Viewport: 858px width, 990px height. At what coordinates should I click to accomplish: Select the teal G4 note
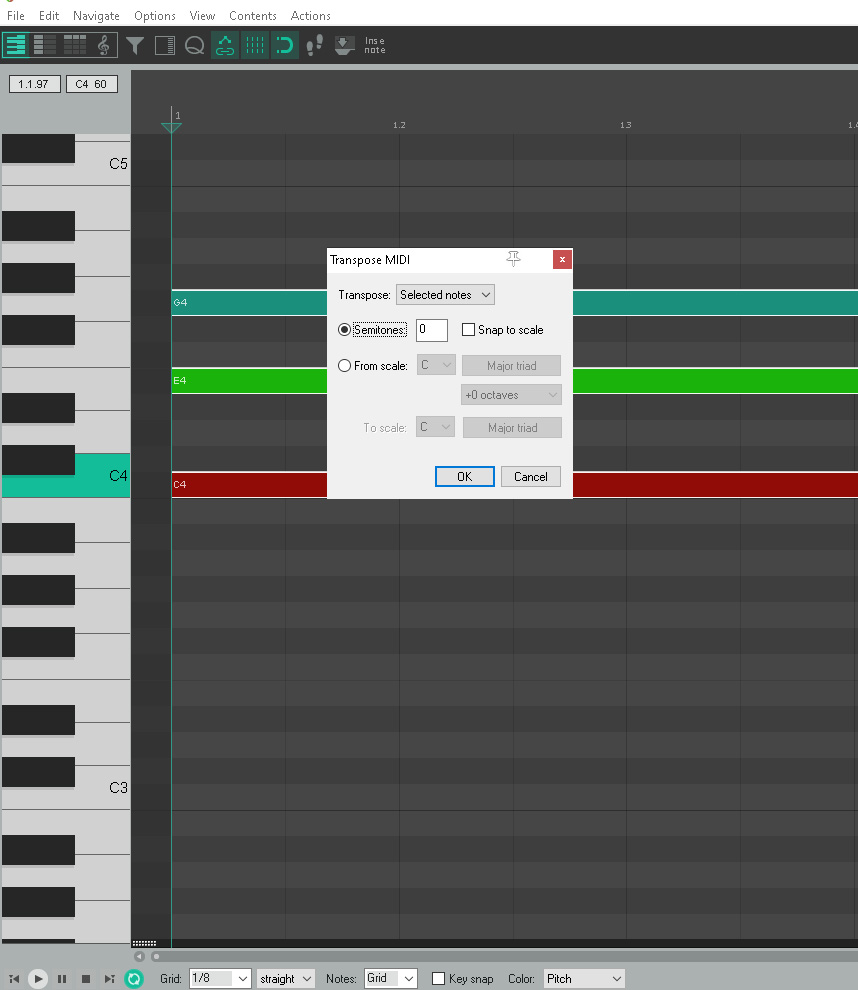(x=249, y=302)
